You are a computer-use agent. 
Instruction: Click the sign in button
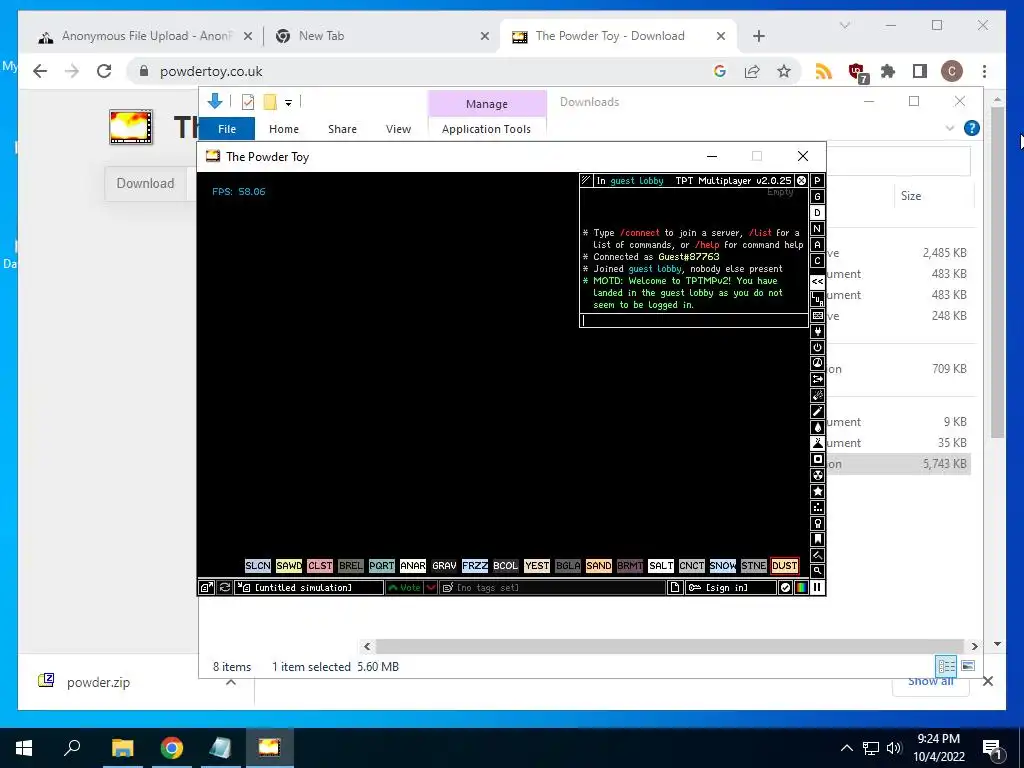tap(730, 588)
